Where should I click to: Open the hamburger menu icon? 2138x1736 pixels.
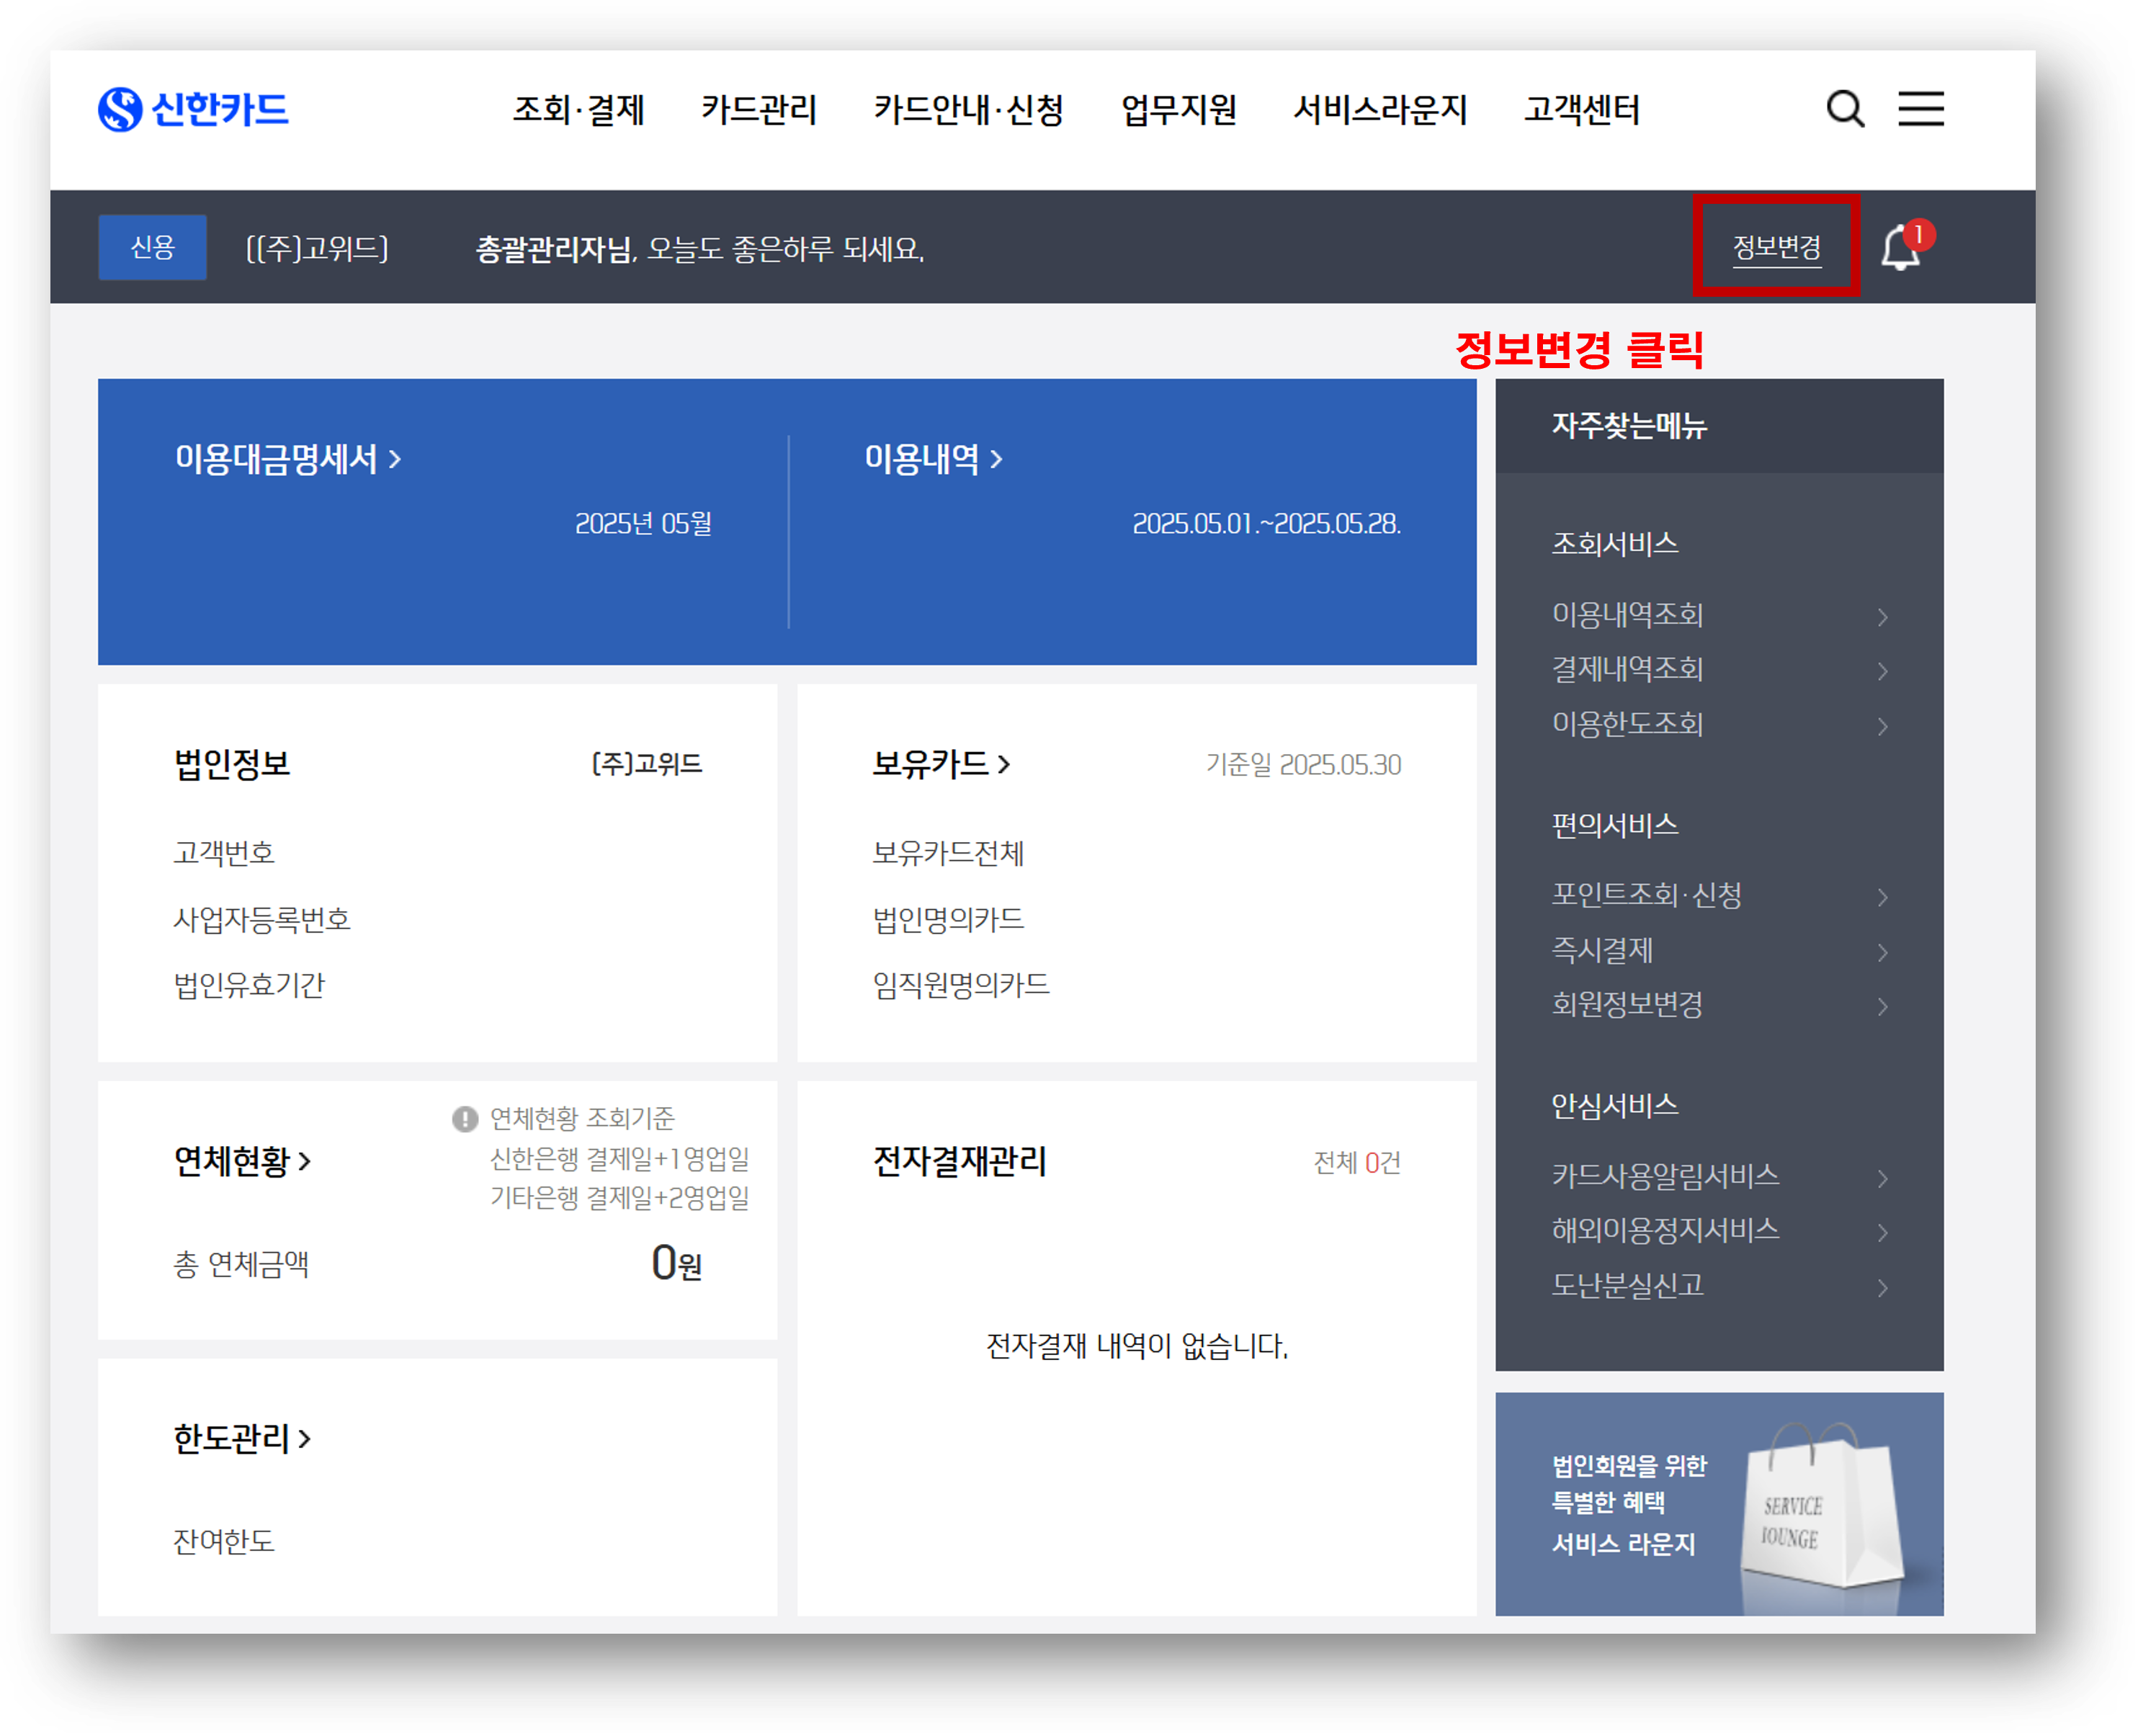tap(1920, 109)
